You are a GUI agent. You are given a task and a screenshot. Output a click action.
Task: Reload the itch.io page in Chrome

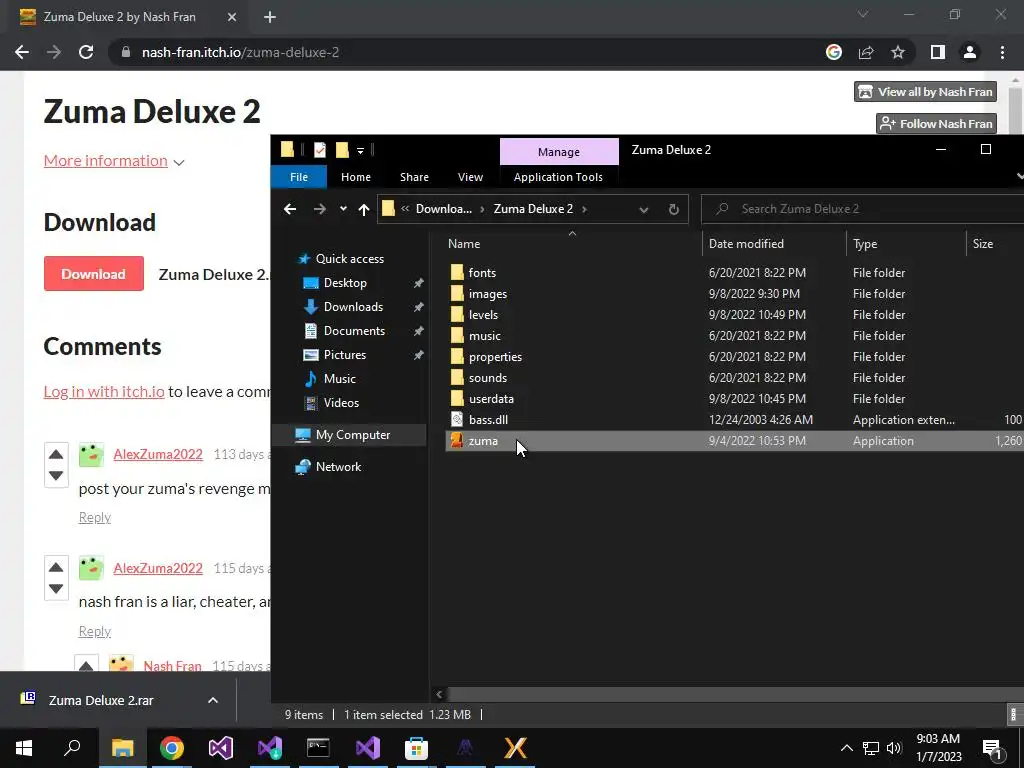pyautogui.click(x=86, y=52)
